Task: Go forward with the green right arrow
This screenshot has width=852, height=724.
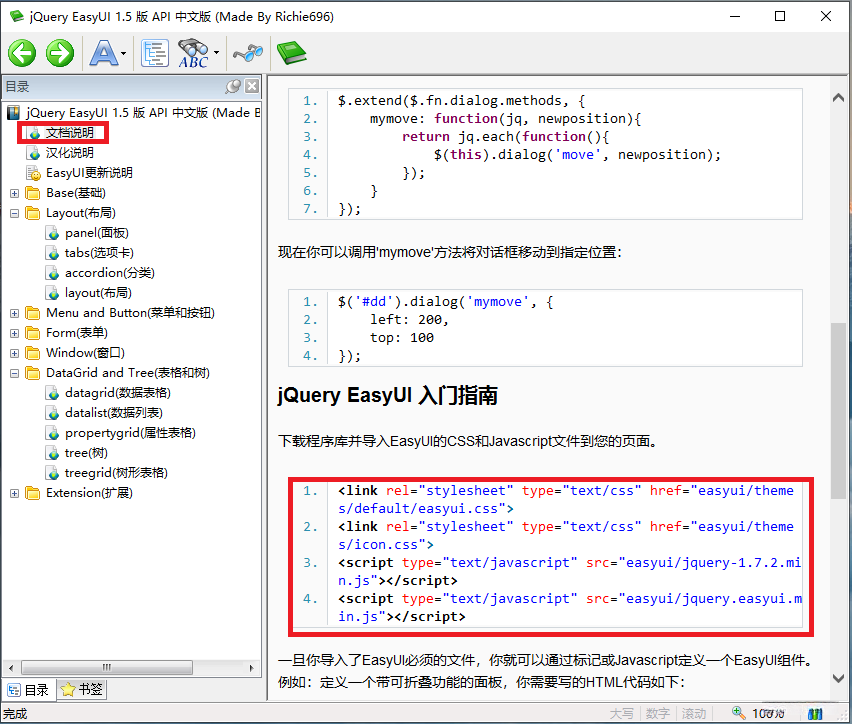Action: [60, 53]
